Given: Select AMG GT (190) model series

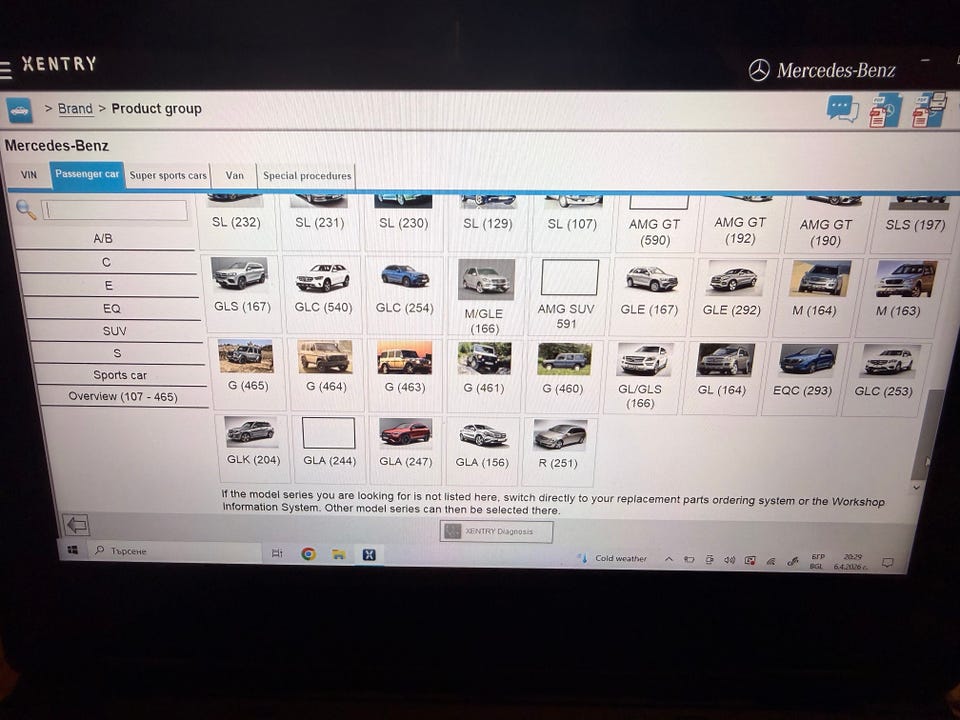Looking at the screenshot, I should click(x=825, y=225).
